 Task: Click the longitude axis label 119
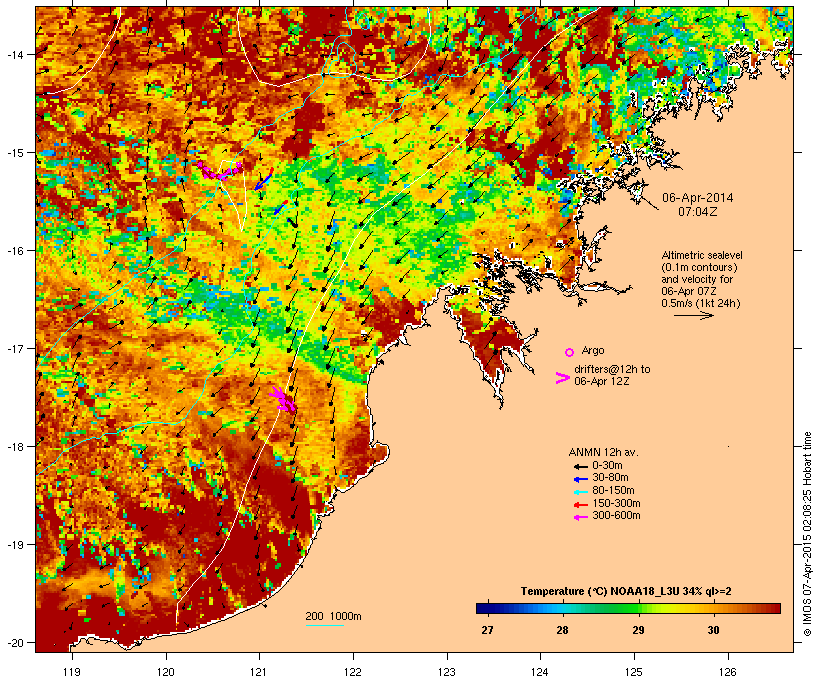[72, 672]
